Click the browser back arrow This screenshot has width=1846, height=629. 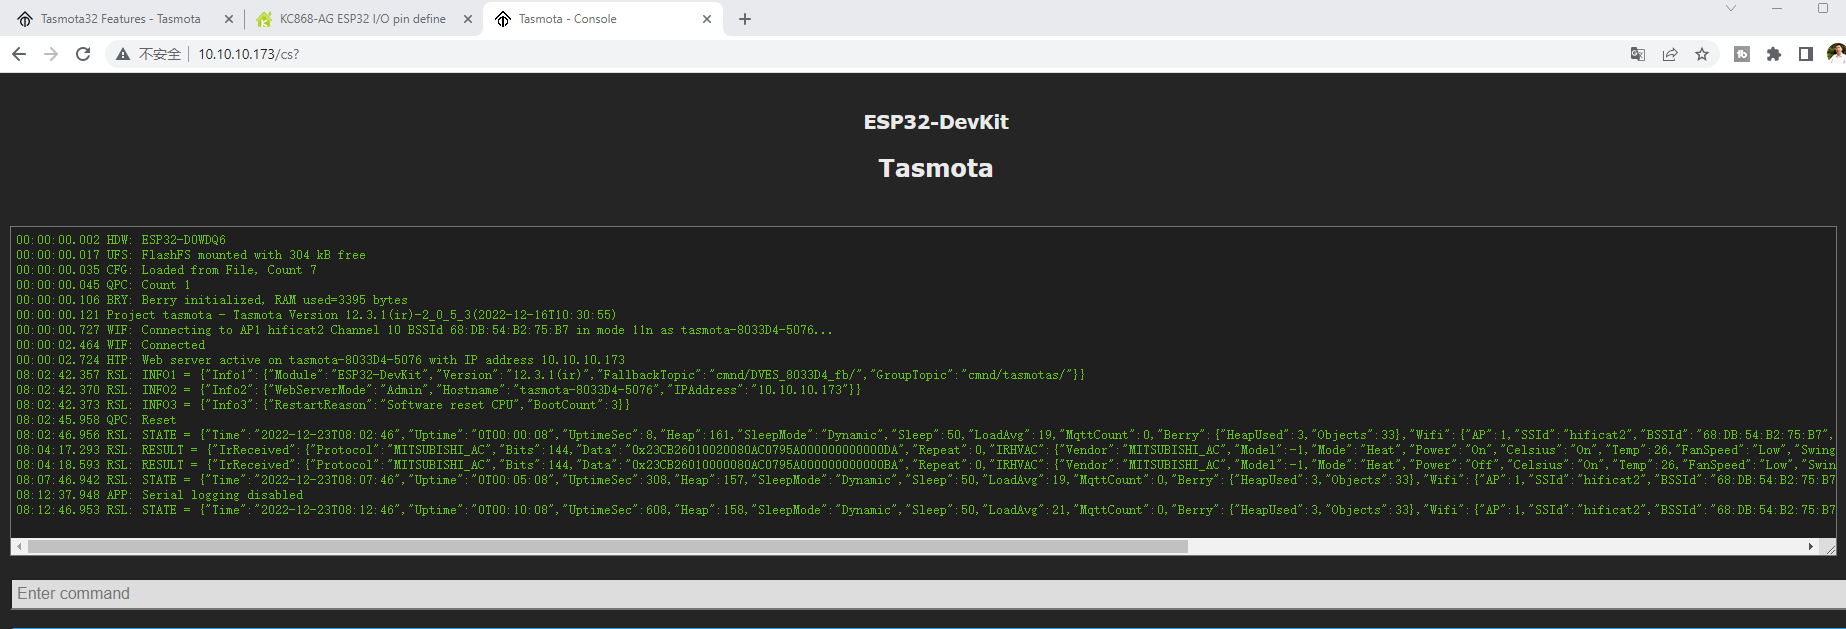click(19, 54)
